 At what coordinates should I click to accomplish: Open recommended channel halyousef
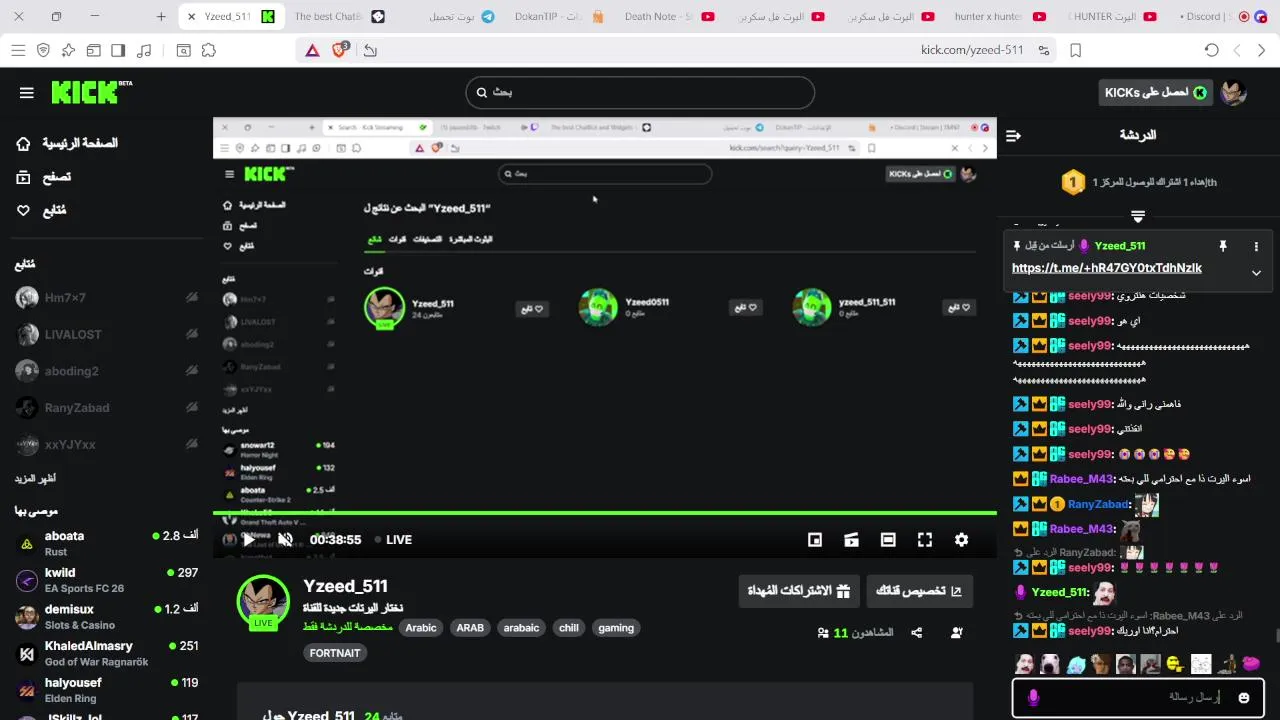106,690
